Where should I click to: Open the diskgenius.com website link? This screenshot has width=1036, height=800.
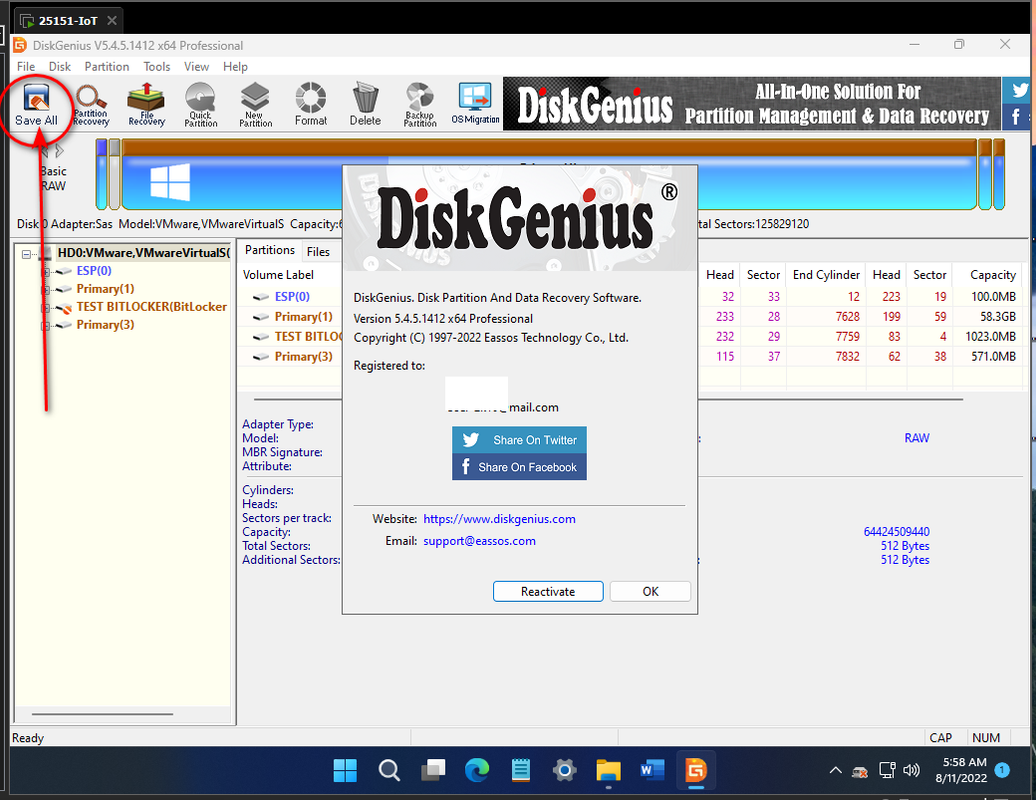click(499, 519)
